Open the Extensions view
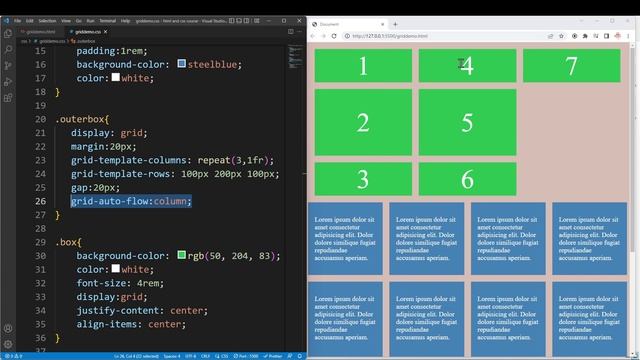Image resolution: width=640 pixels, height=360 pixels. coord(8,98)
